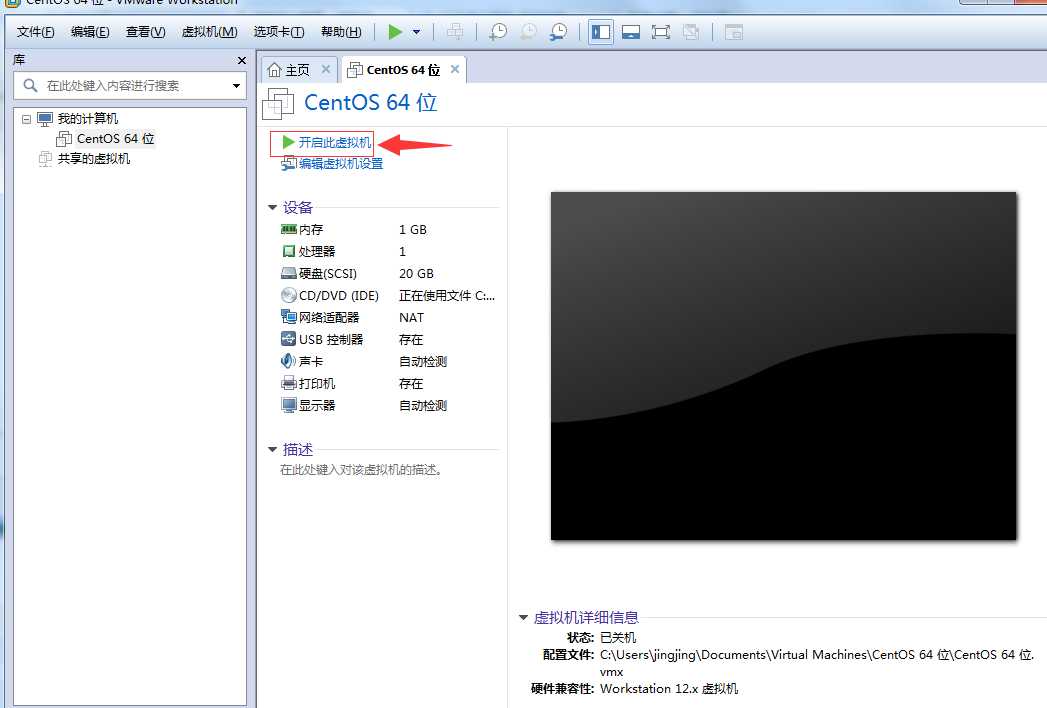Image resolution: width=1047 pixels, height=708 pixels.
Task: Click the monitor icon beside 显示器
Action: click(x=288, y=405)
